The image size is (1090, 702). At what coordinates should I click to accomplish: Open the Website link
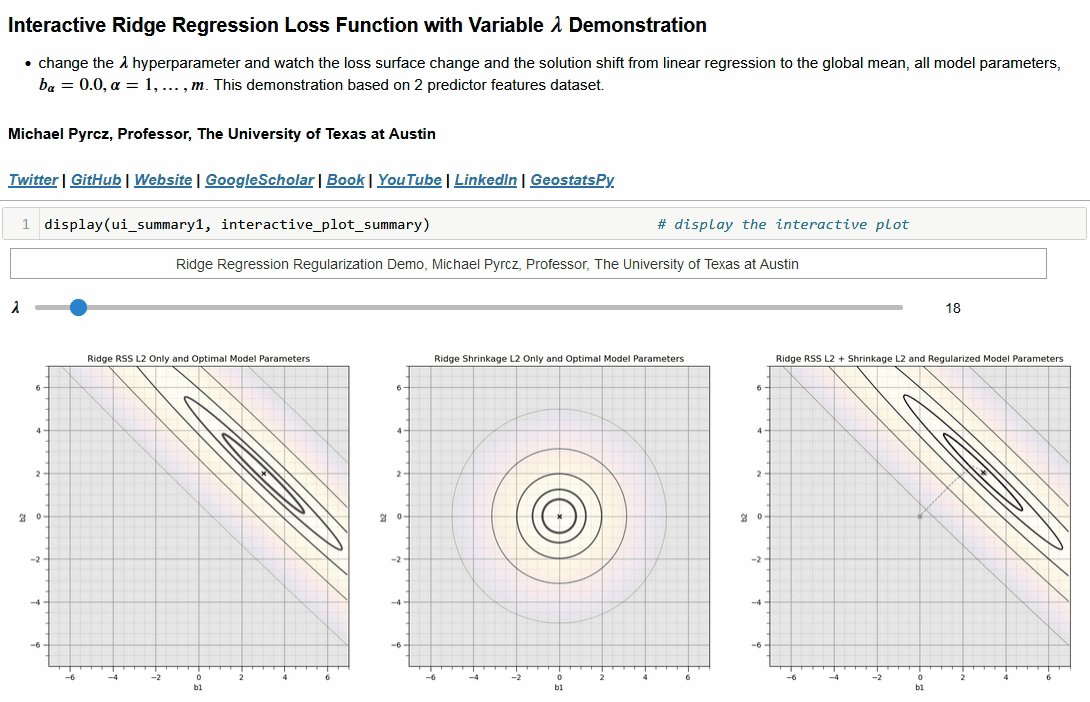click(163, 180)
